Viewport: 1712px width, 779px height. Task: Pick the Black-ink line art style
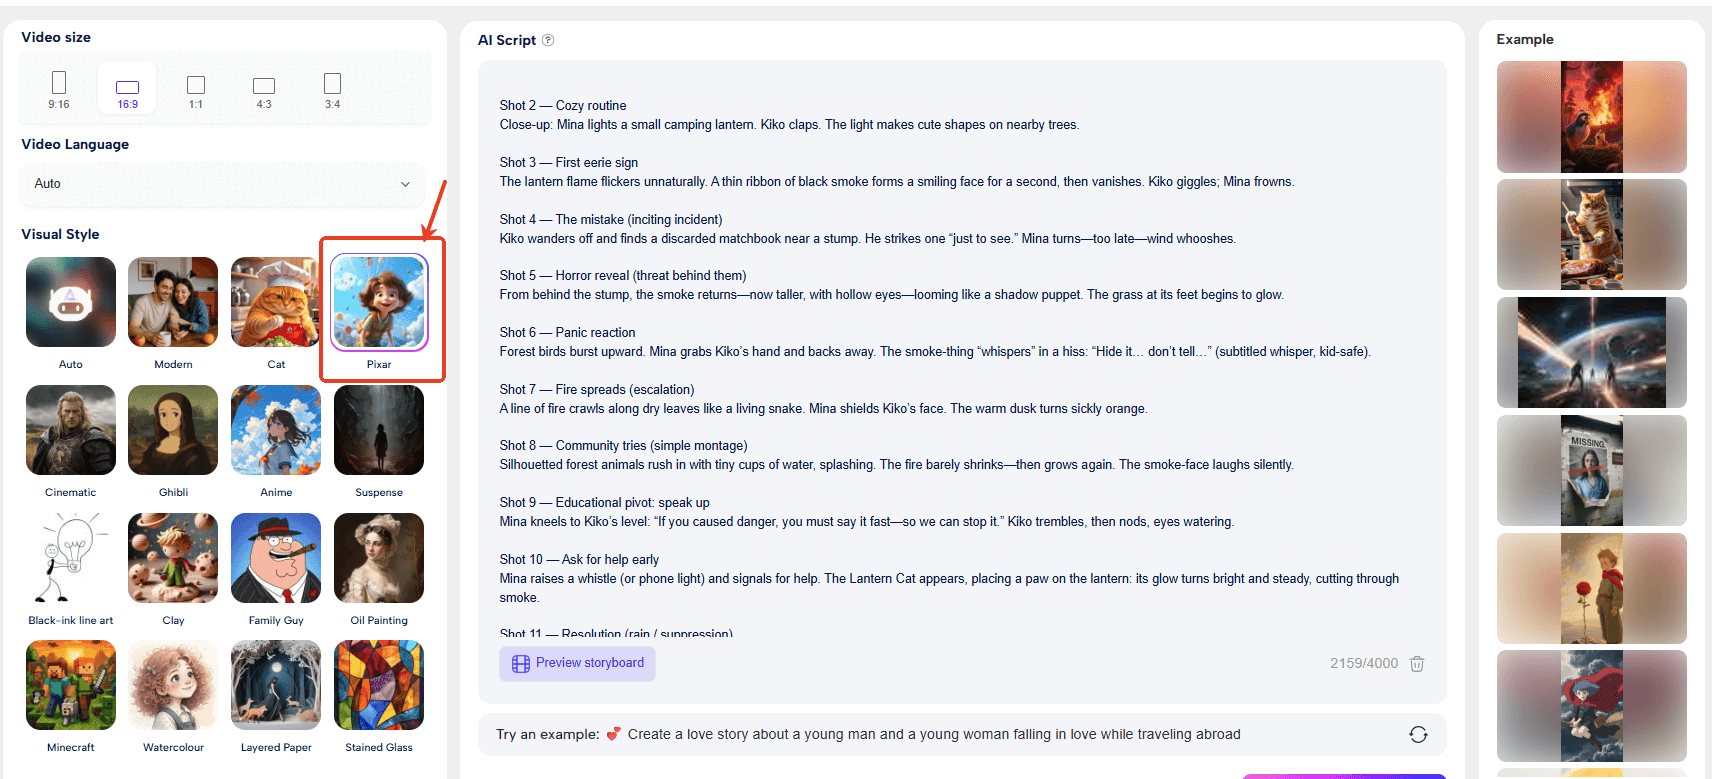[71, 558]
